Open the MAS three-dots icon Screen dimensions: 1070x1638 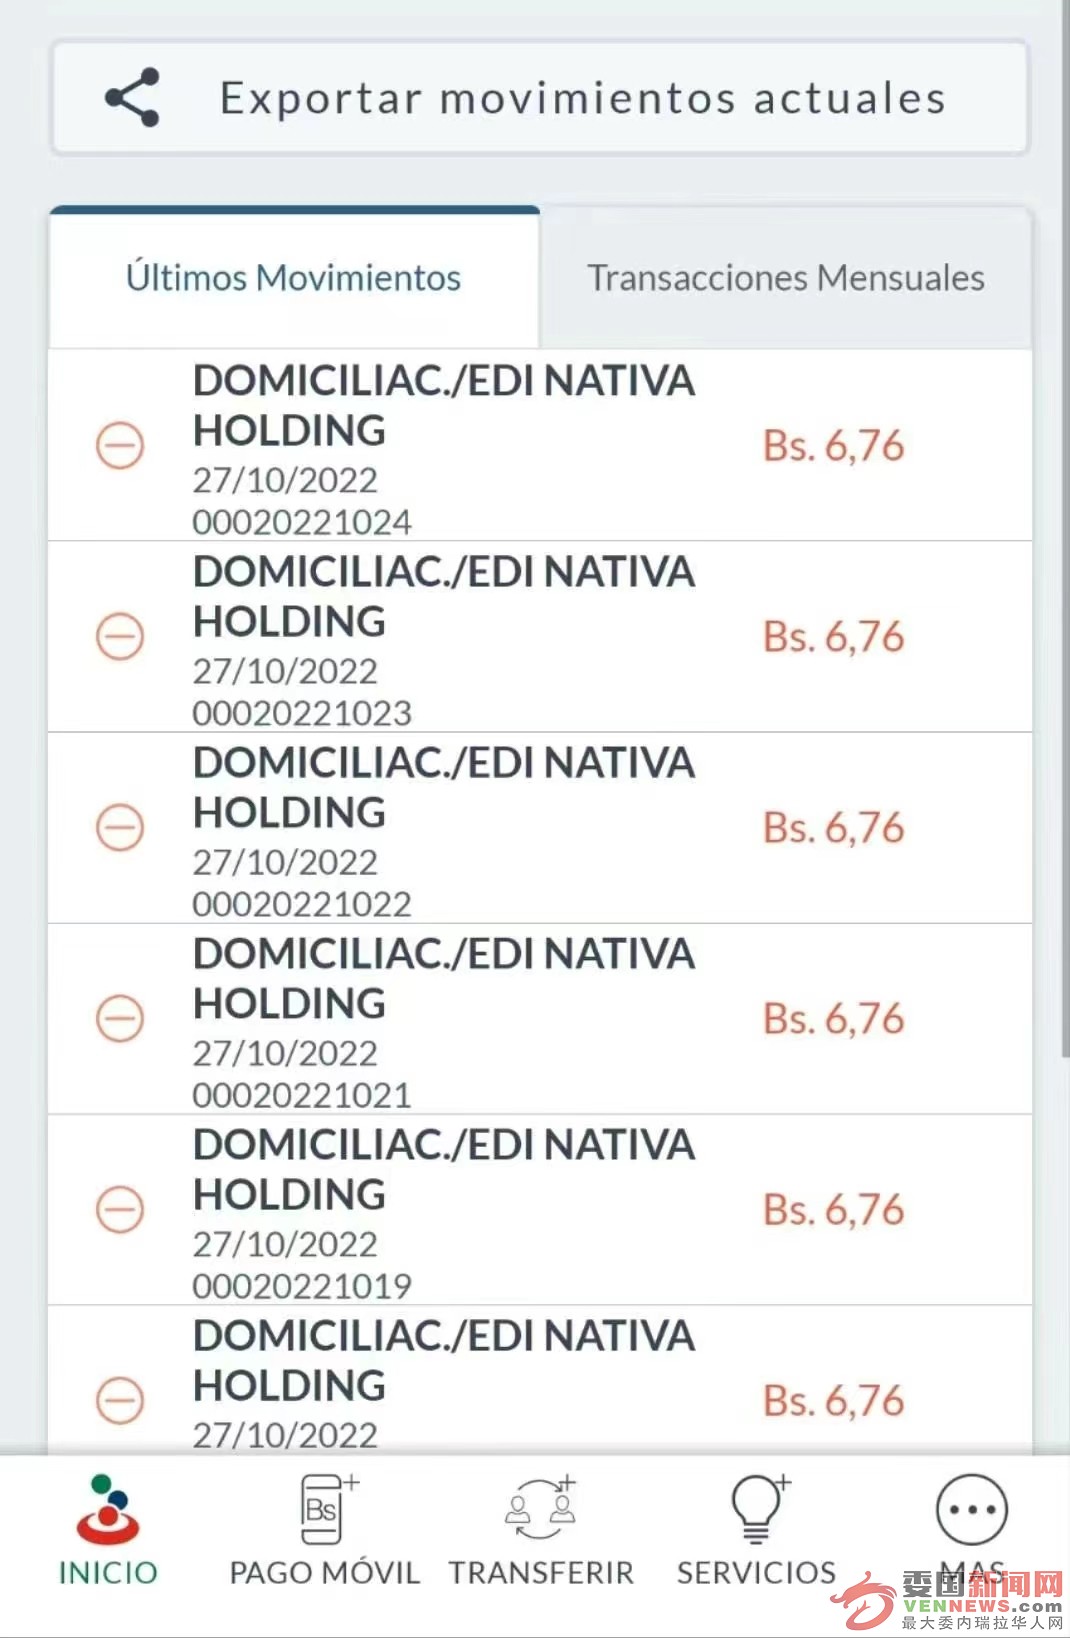[972, 1510]
